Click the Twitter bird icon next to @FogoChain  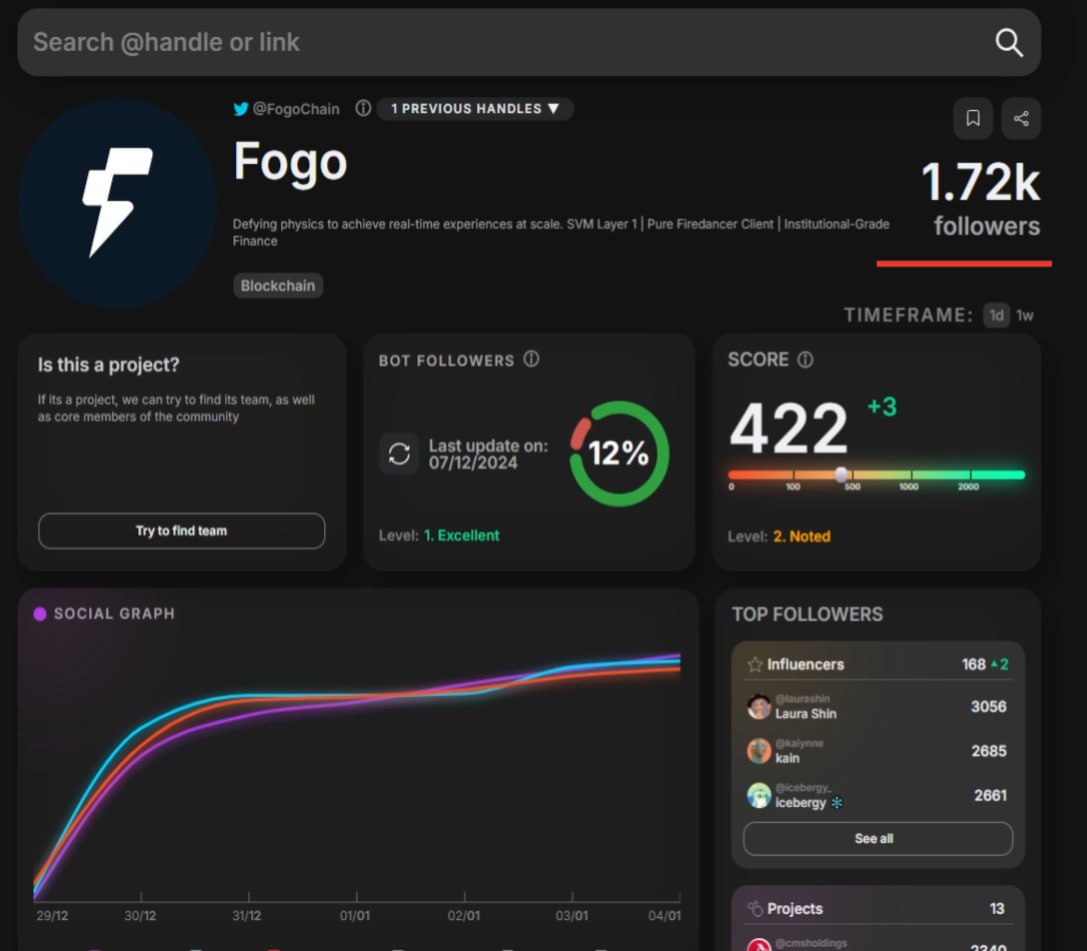tap(241, 109)
